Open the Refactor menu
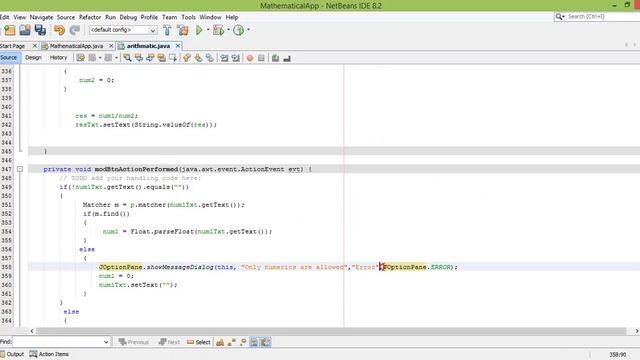Viewport: 640px width, 360px height. point(90,17)
